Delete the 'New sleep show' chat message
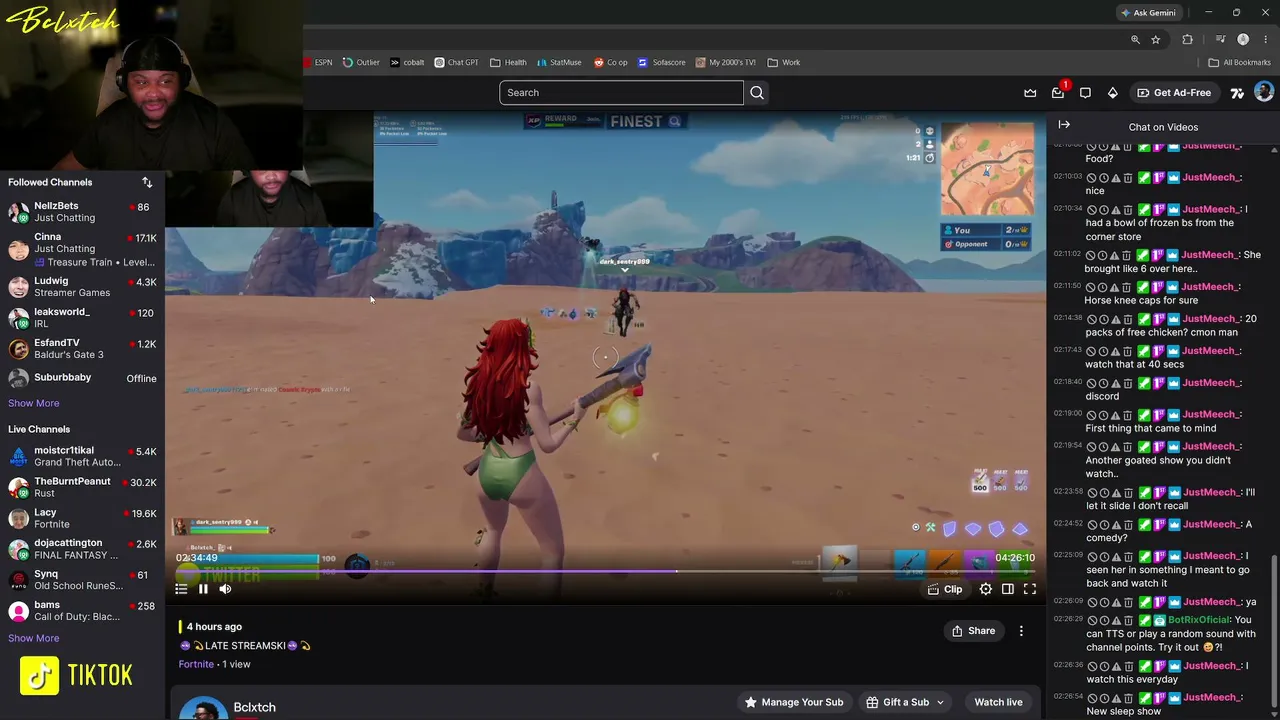This screenshot has width=1280, height=720. click(1127, 698)
